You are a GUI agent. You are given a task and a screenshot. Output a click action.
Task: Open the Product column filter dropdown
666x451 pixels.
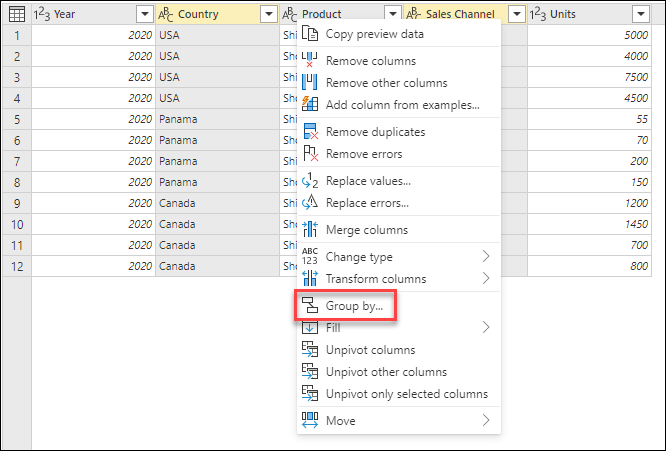(392, 14)
